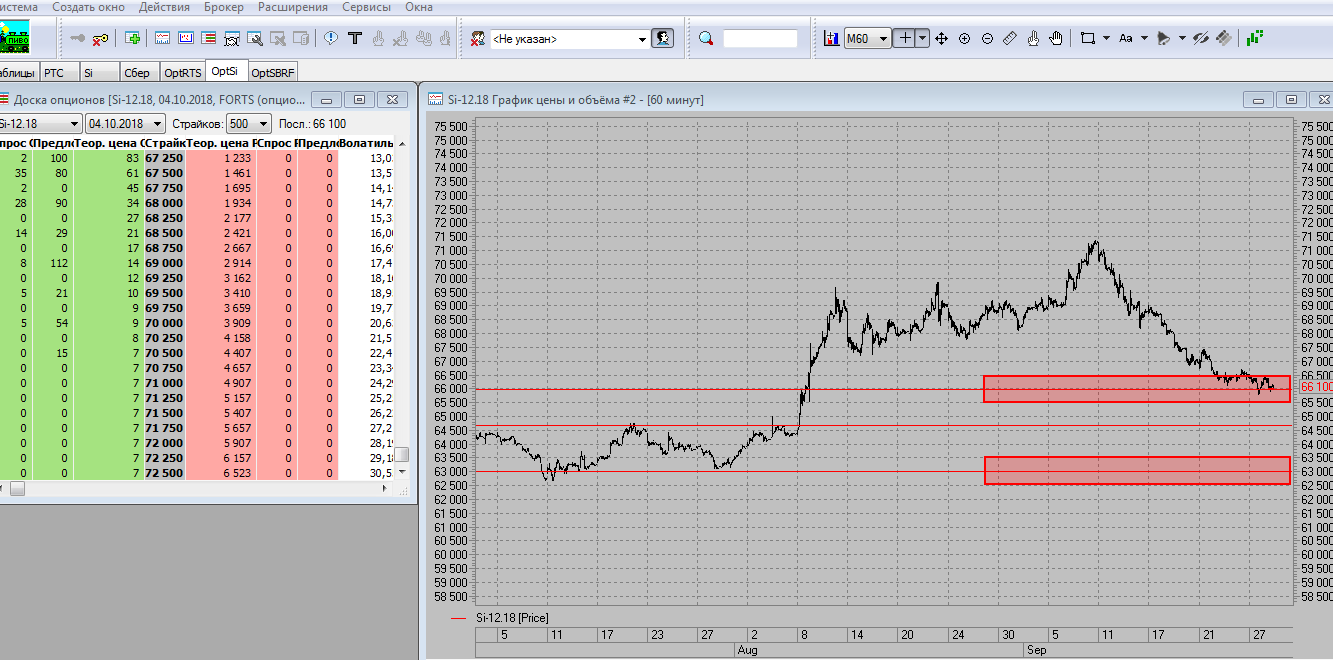Open the Окна menu
Screen dimensions: 1333x660
(419, 7)
